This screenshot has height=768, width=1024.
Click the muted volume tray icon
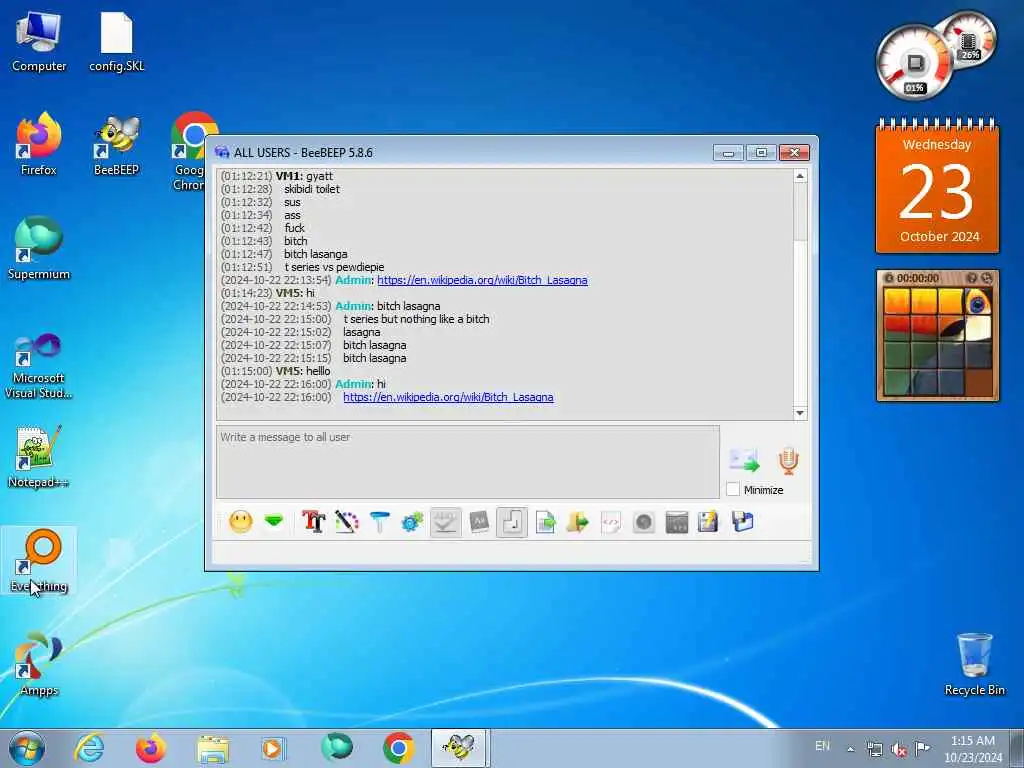(x=899, y=749)
